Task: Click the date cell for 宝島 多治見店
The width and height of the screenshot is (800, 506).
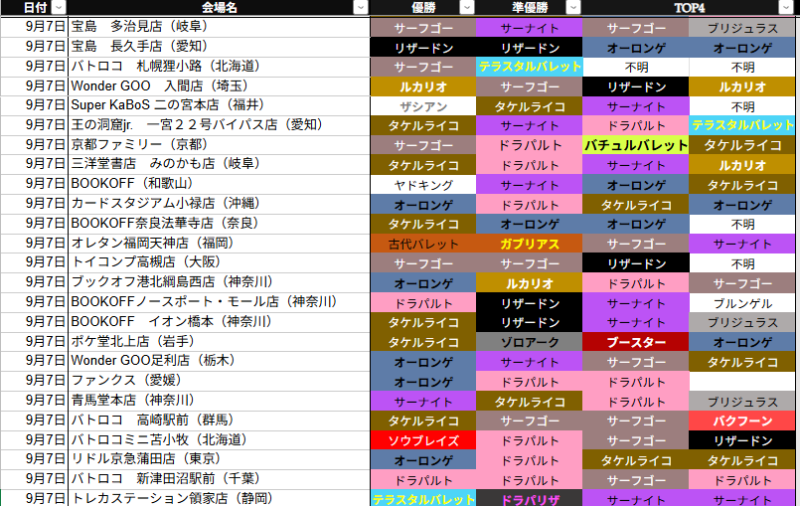Action: (34, 27)
